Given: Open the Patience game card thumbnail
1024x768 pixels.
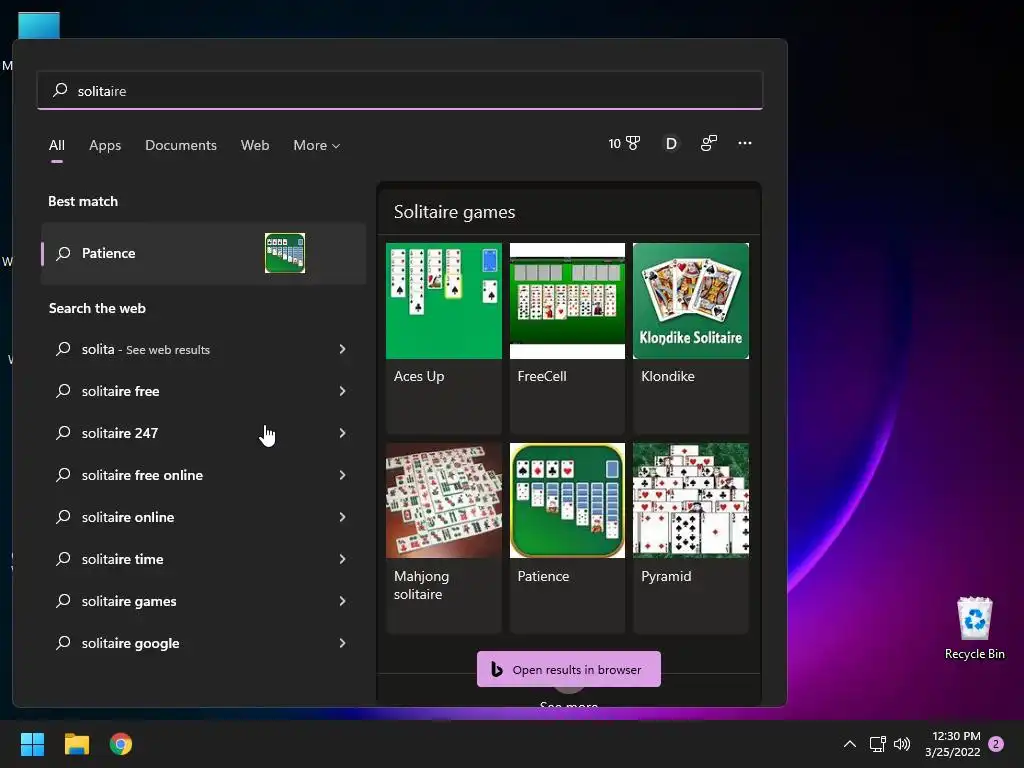Looking at the screenshot, I should point(568,501).
